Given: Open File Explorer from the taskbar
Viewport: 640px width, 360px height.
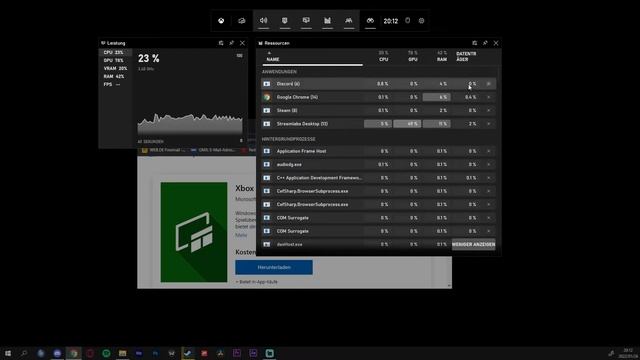Looking at the screenshot, I should [x=122, y=353].
